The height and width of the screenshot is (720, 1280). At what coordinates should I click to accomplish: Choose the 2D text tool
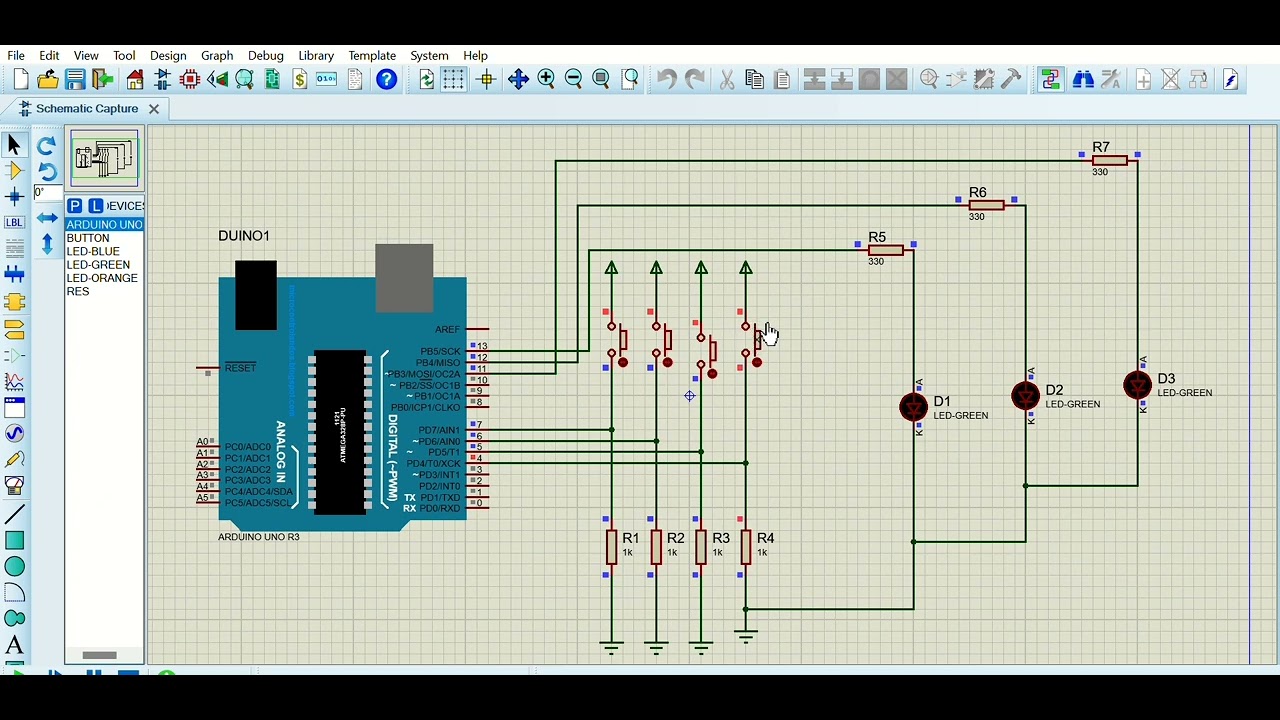coord(14,645)
